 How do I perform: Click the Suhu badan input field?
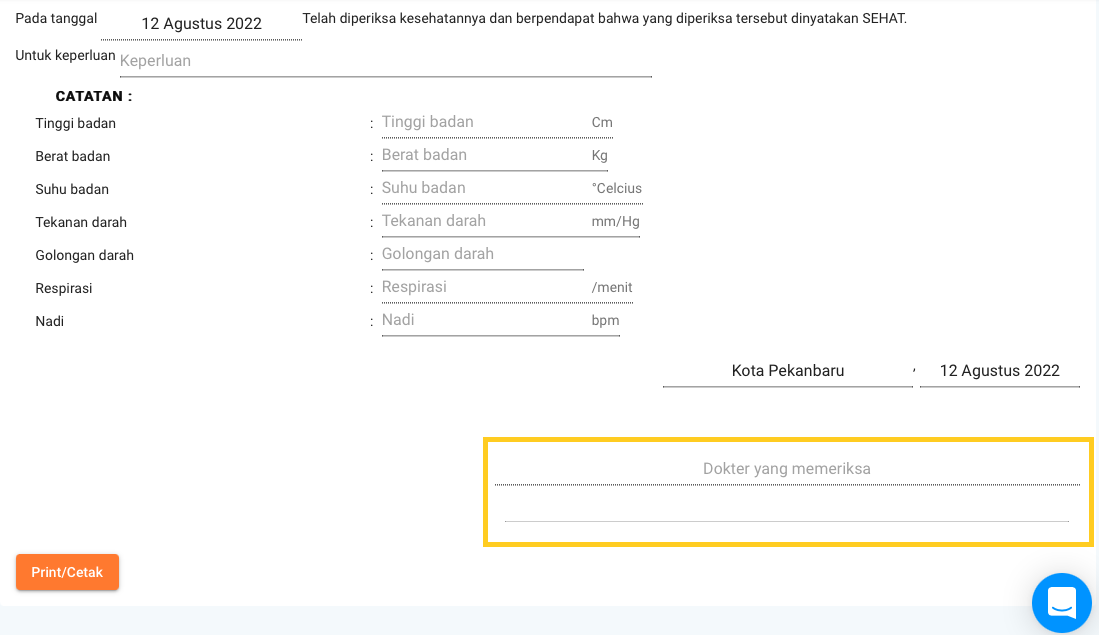[x=484, y=188]
